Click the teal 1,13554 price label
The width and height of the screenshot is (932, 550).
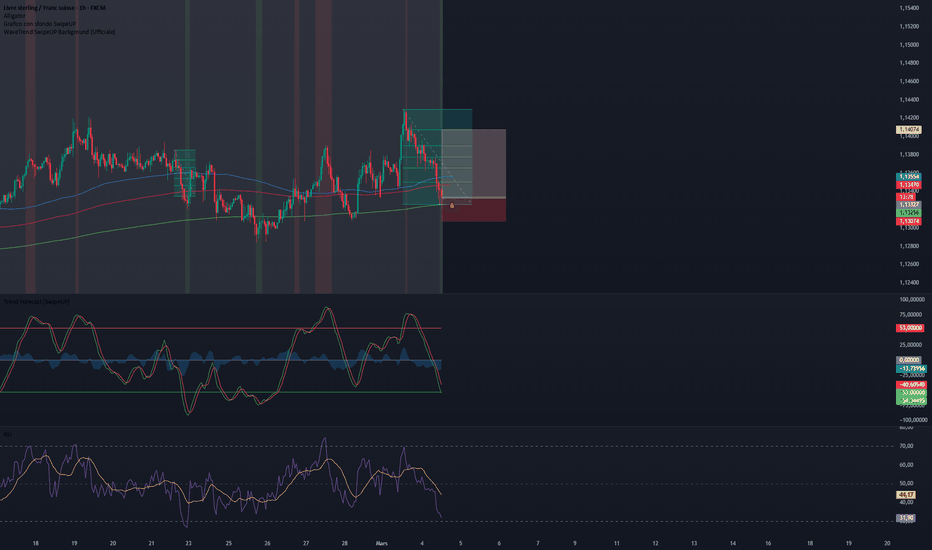click(909, 177)
